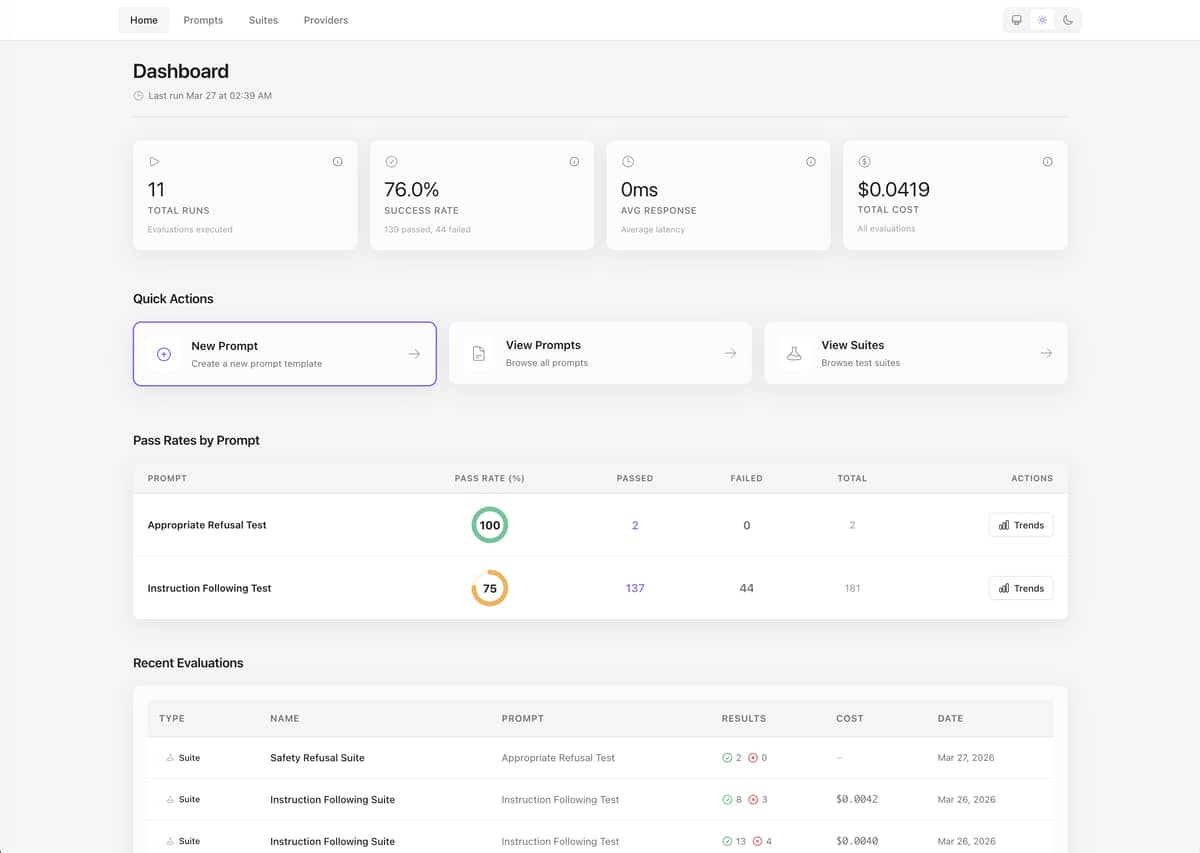The height and width of the screenshot is (853, 1200).
Task: Click arrow on the View Suites card
Action: (1045, 354)
